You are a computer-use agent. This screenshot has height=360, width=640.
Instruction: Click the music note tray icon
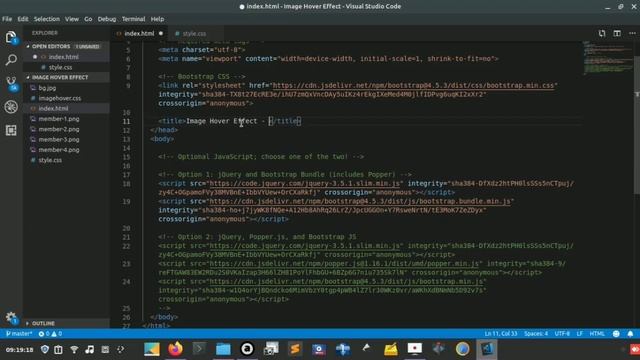89,349
